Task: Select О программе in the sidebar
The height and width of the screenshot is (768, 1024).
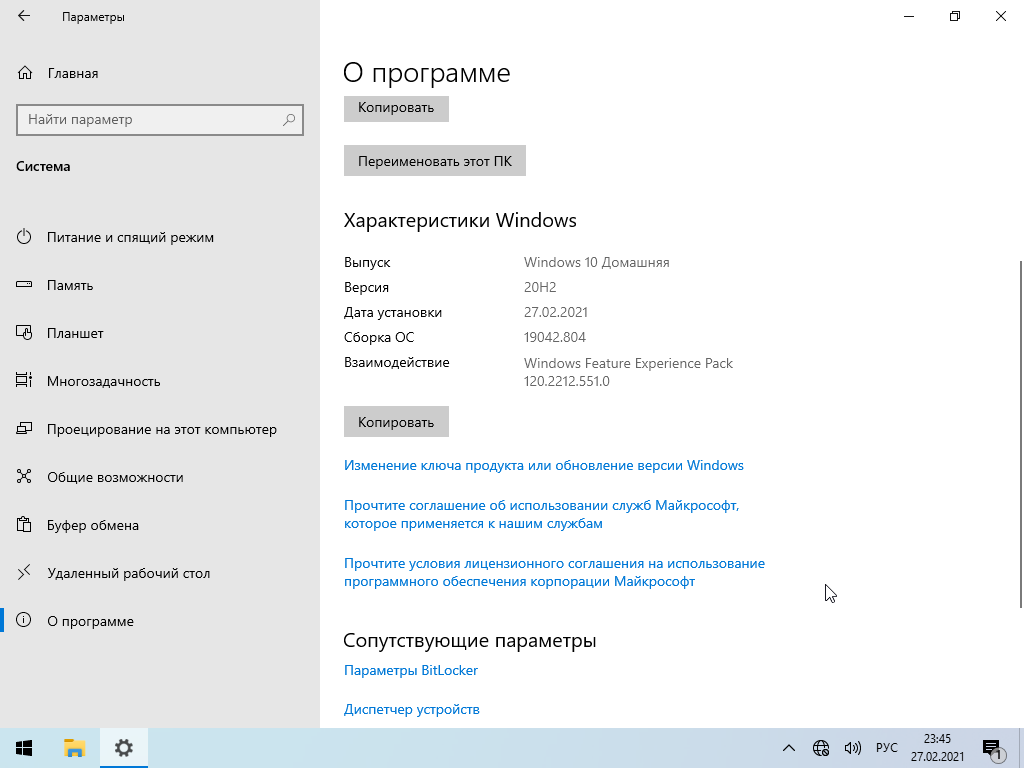Action: (90, 621)
